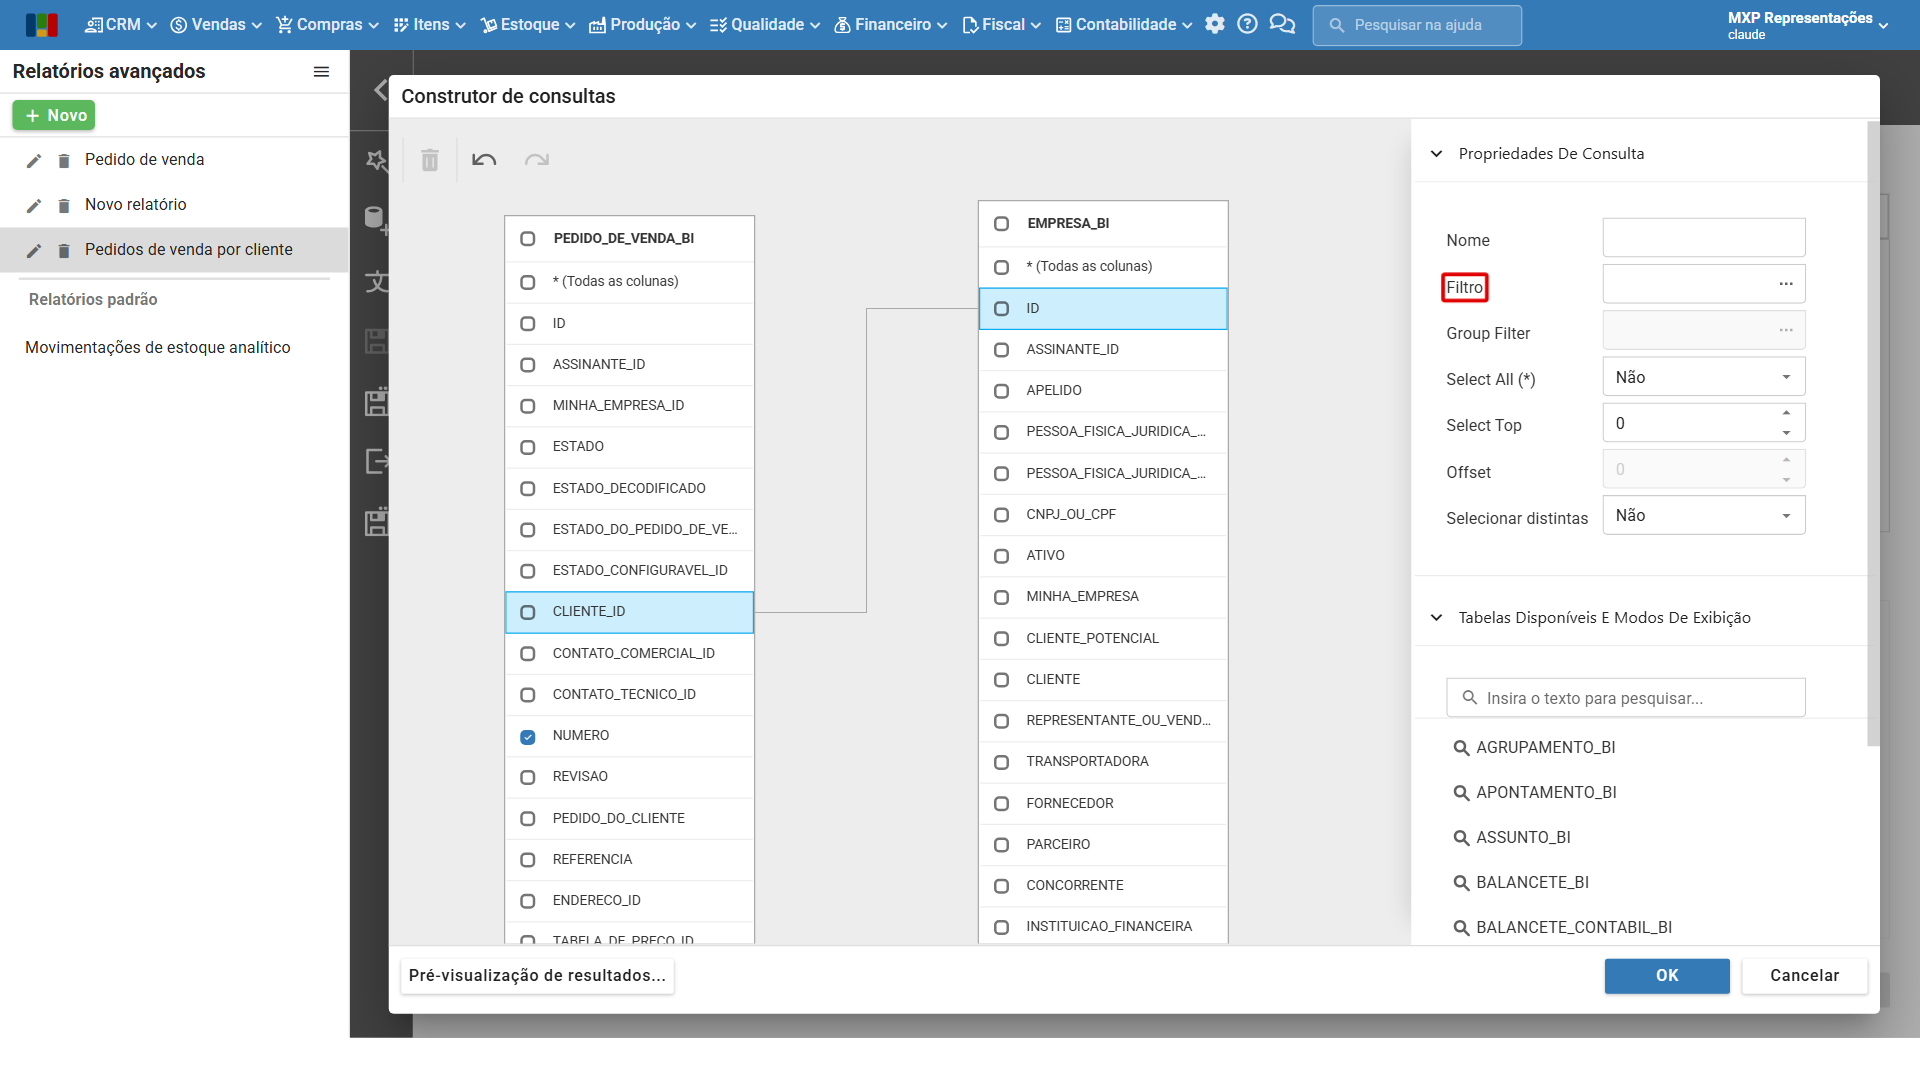Open the Vendas menu

tap(216, 24)
